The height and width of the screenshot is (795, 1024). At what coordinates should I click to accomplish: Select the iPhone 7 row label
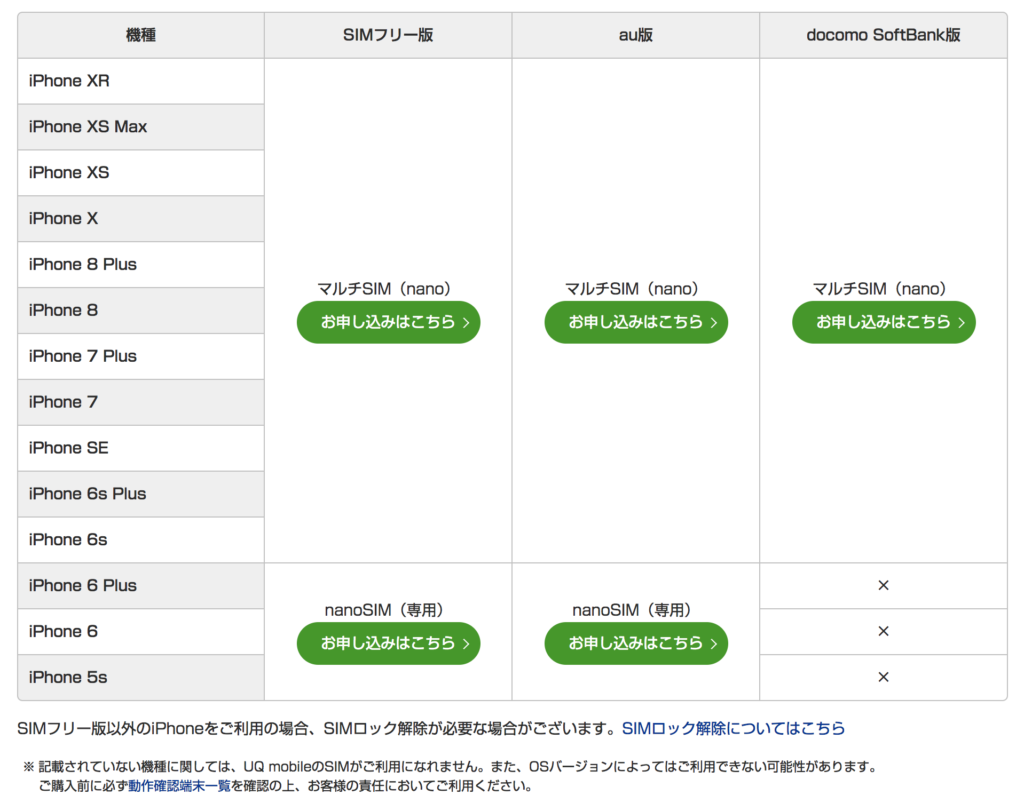click(63, 402)
